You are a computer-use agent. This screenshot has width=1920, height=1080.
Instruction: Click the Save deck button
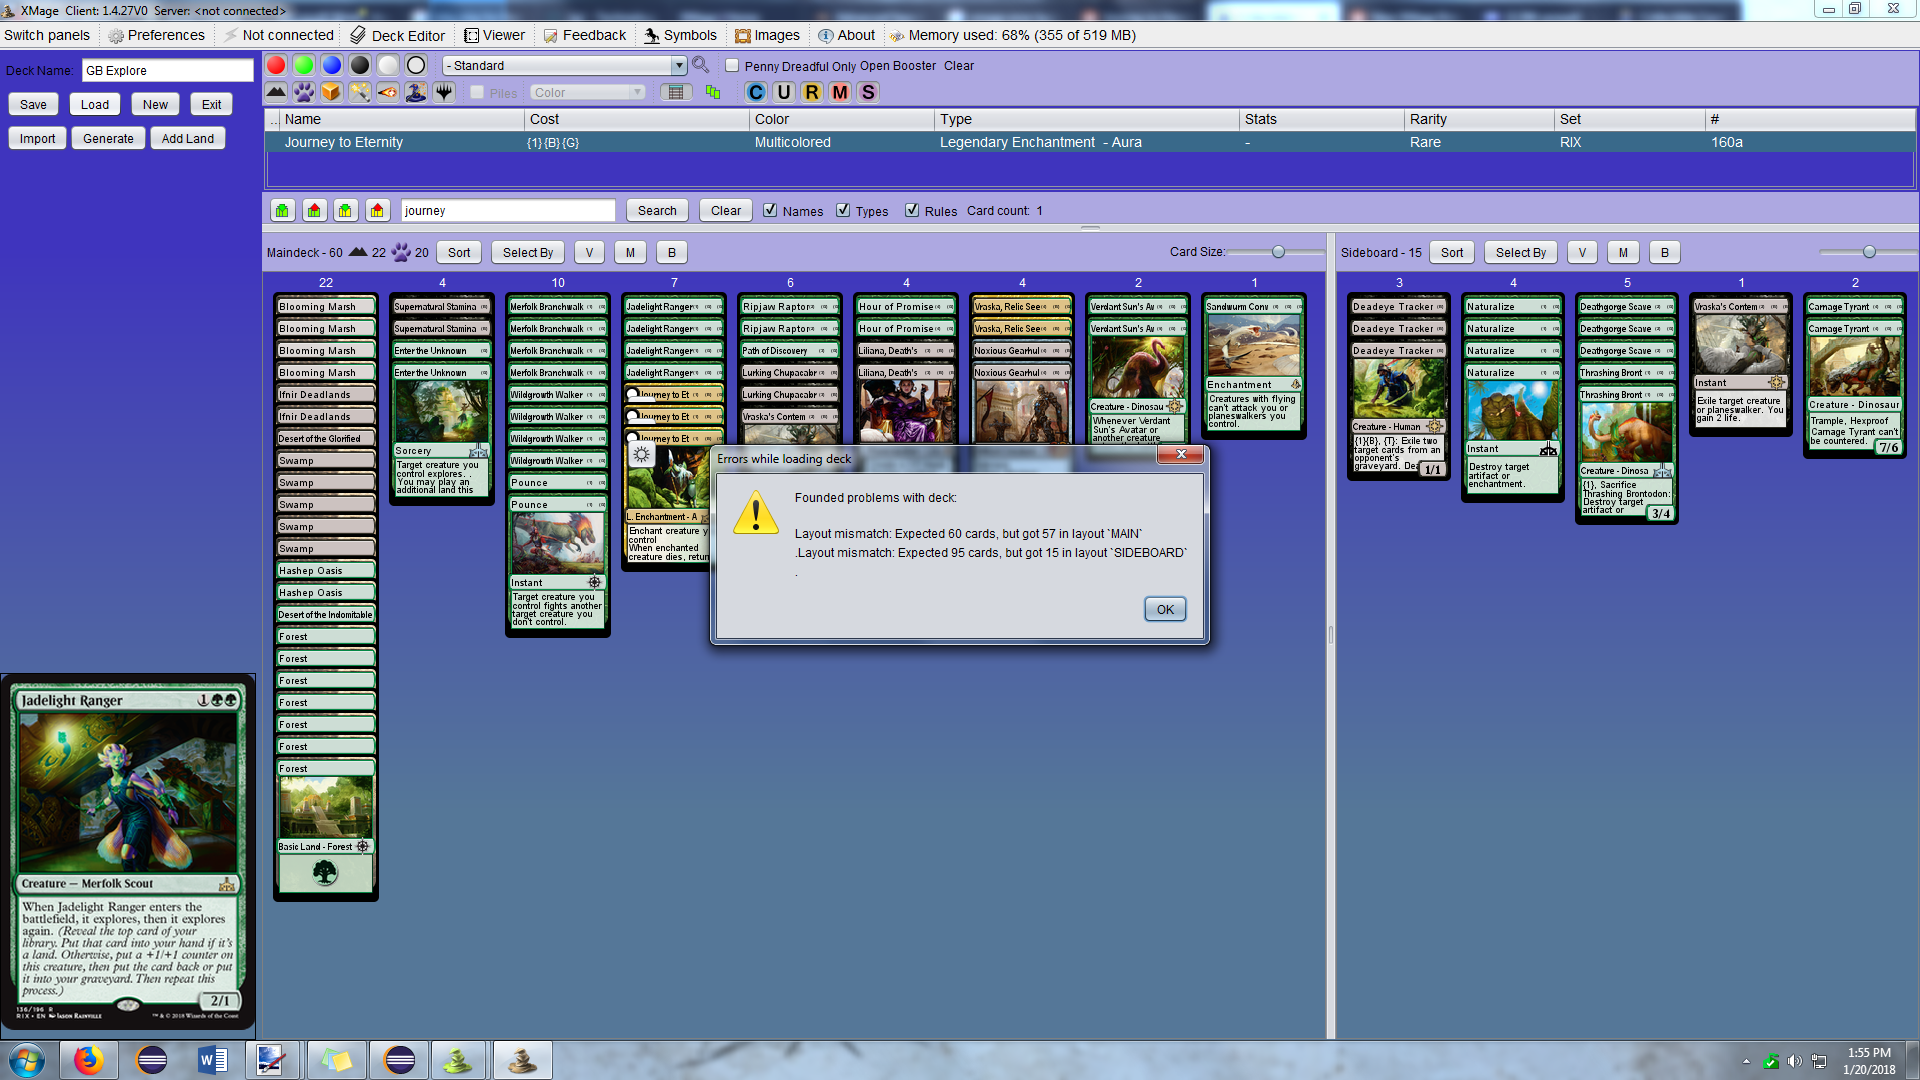click(x=33, y=104)
